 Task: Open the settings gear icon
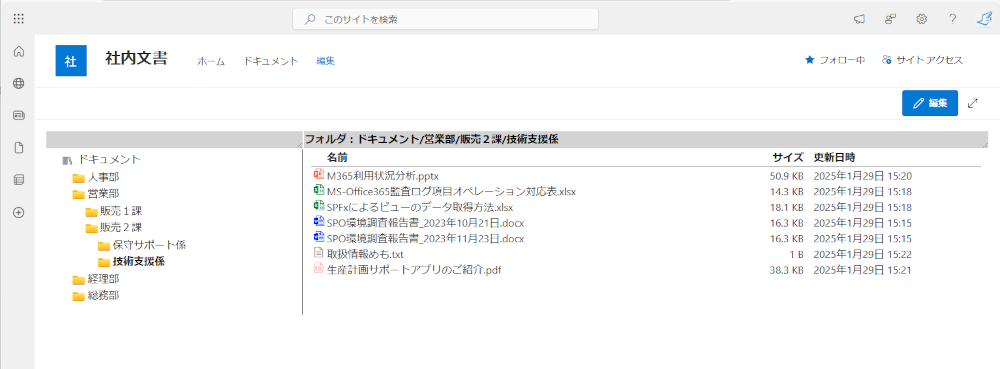click(x=922, y=19)
